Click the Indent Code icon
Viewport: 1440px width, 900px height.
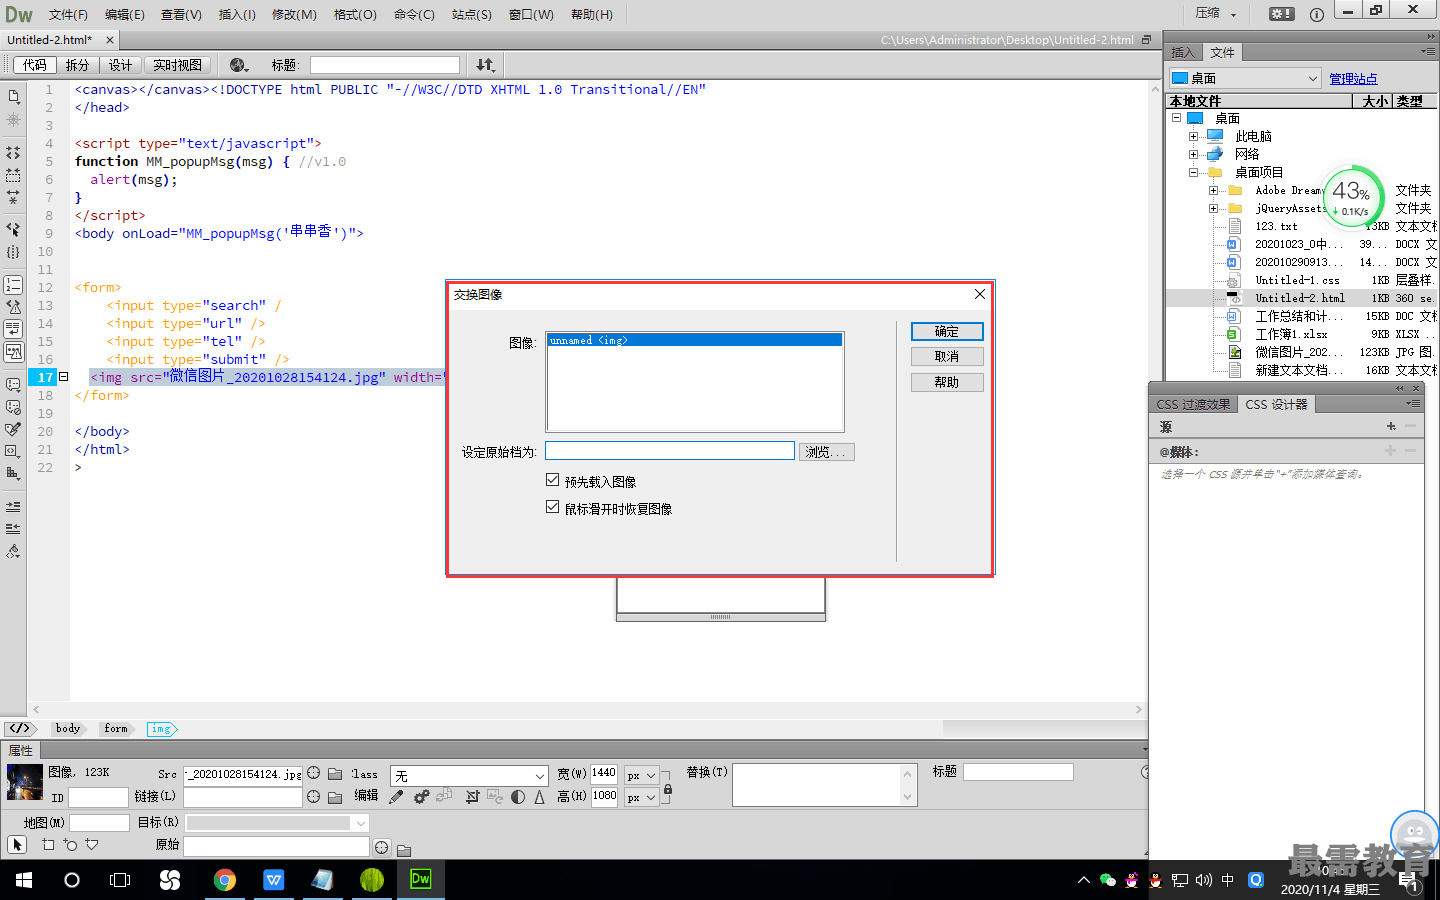[x=13, y=506]
